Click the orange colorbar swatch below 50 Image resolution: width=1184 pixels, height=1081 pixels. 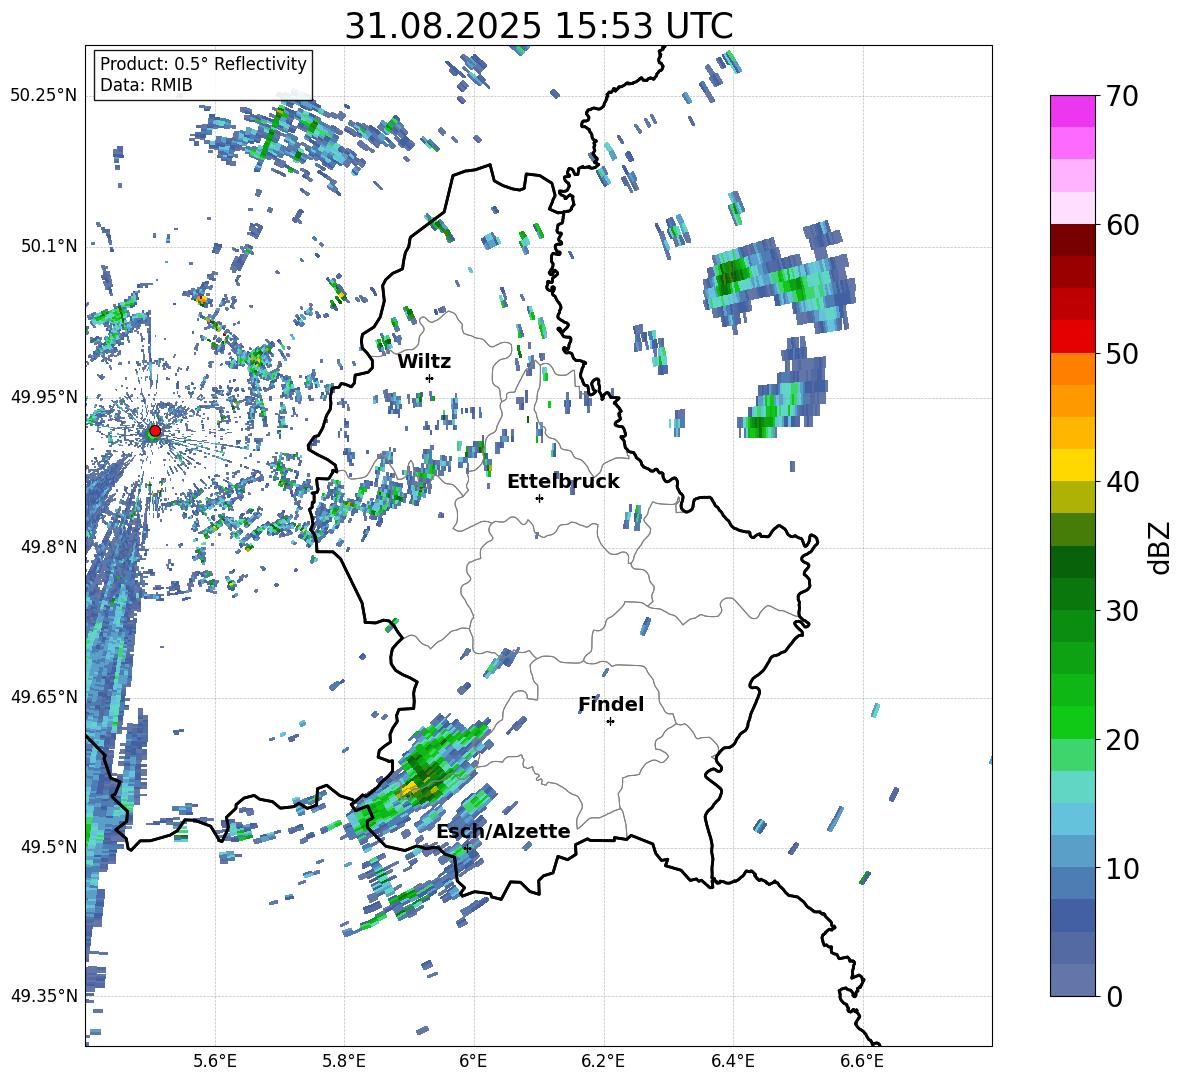click(x=1072, y=368)
